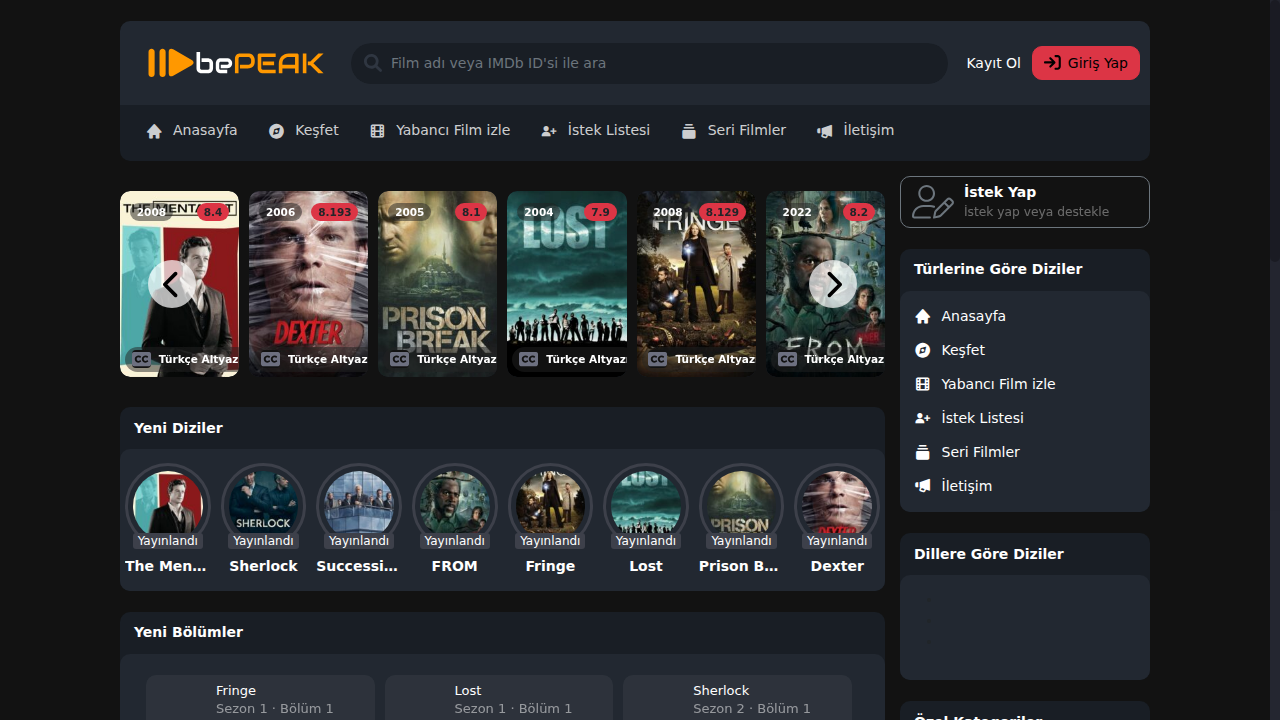The image size is (1280, 720).
Task: Click the red Giriş Yap button
Action: pos(1086,63)
